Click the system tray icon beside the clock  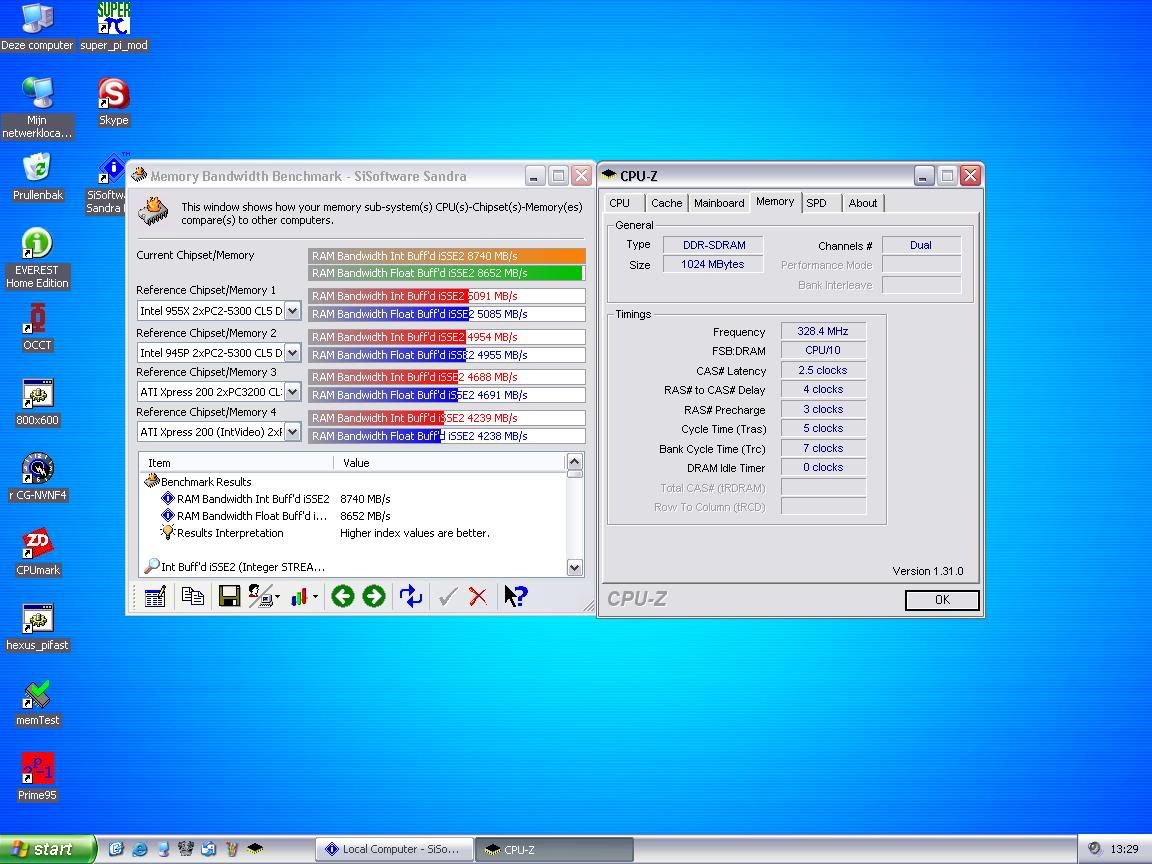pyautogui.click(x=1094, y=849)
